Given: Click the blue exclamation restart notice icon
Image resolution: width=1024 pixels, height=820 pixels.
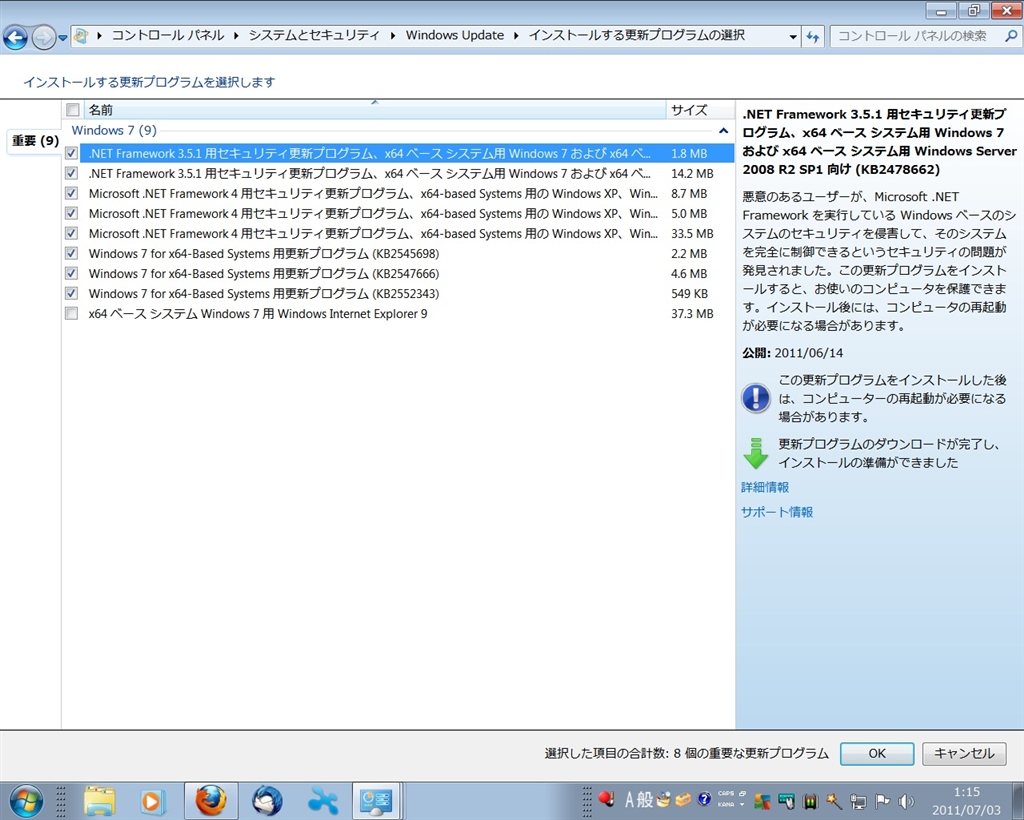Looking at the screenshot, I should point(756,398).
